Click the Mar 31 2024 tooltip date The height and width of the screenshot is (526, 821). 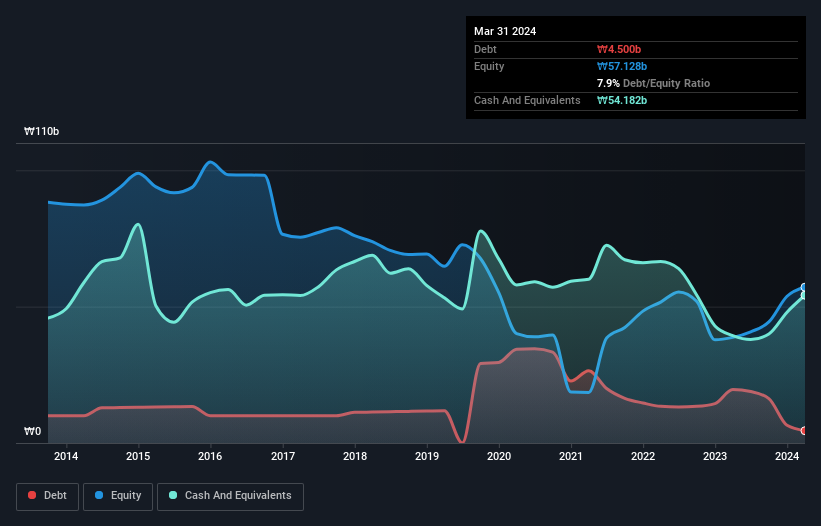505,31
